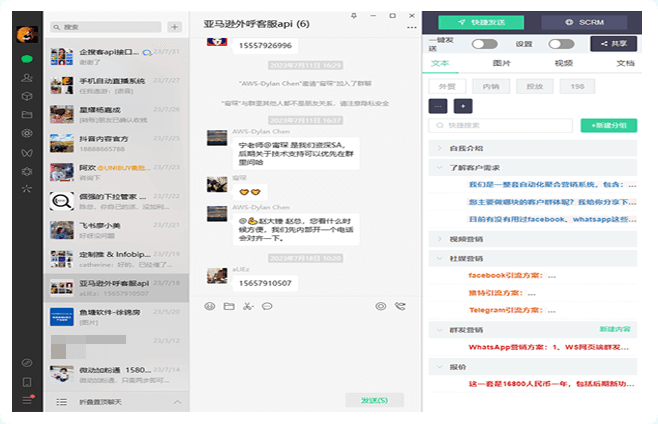Open the emoji picker in chat toolbar

click(x=210, y=306)
